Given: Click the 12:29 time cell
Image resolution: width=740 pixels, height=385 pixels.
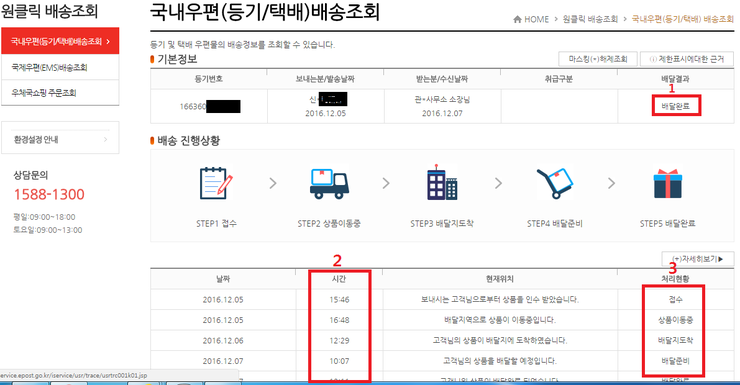Looking at the screenshot, I should (339, 340).
